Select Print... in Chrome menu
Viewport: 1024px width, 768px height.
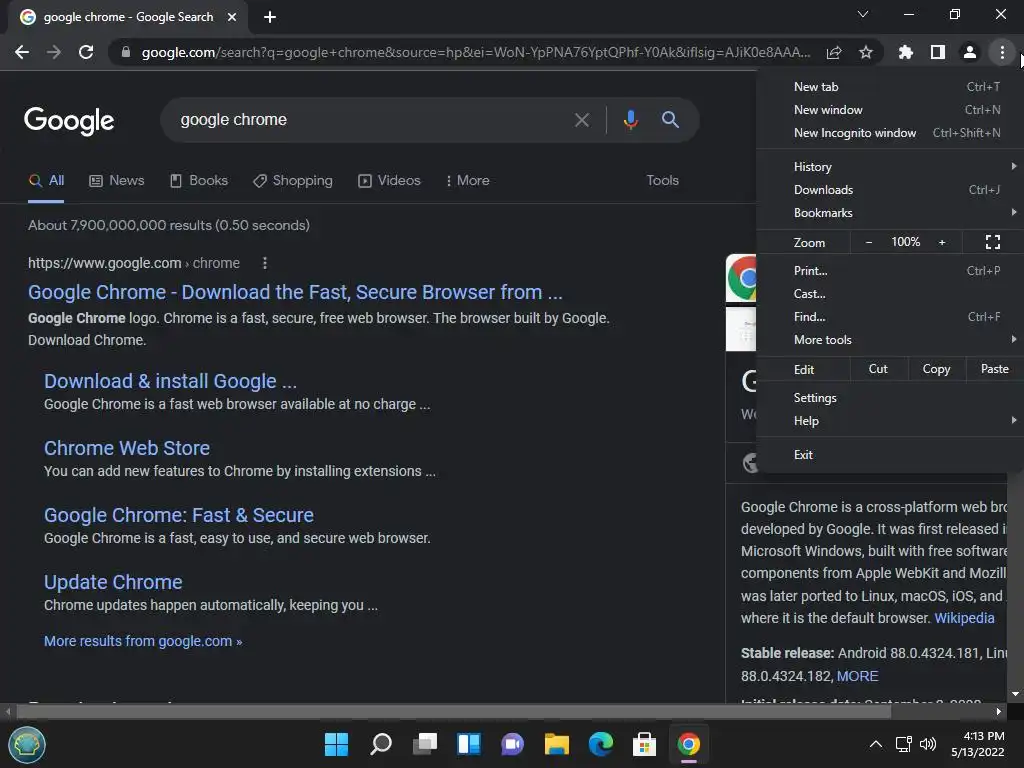[x=890, y=270]
